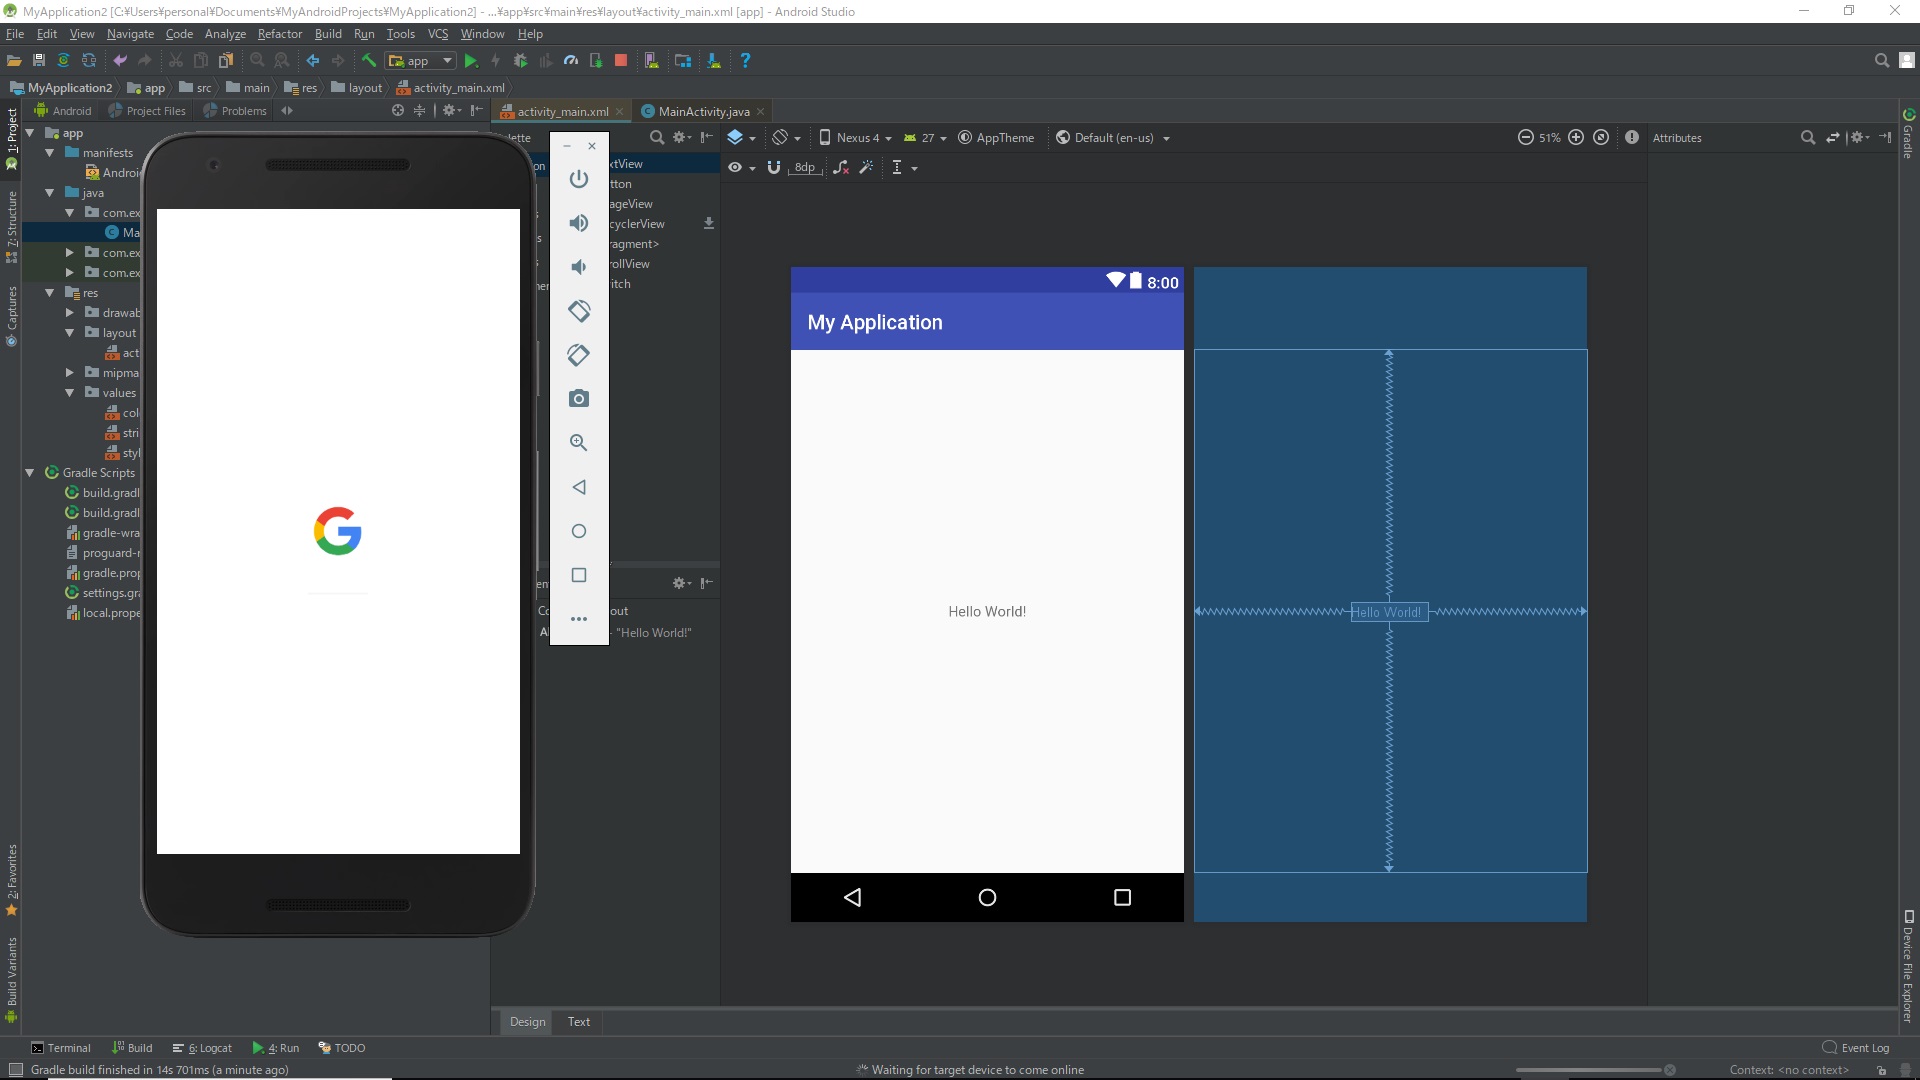Open the app run configuration dropdown
The width and height of the screenshot is (1920, 1080).
tap(421, 61)
